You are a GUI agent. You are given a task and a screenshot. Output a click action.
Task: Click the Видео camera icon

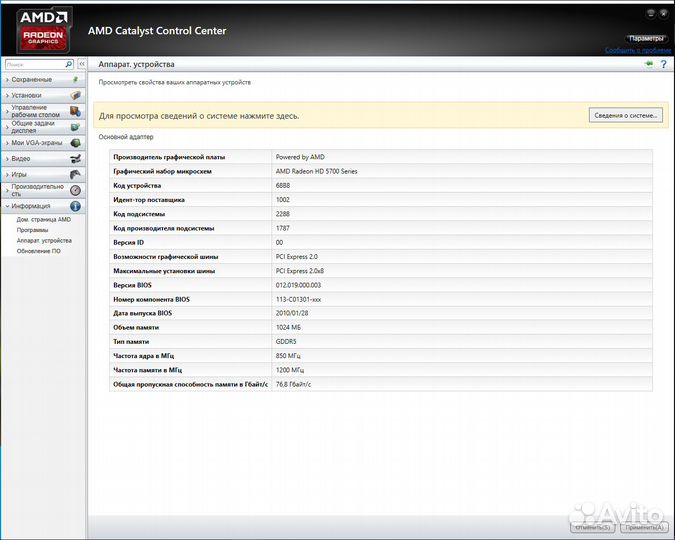[75, 158]
